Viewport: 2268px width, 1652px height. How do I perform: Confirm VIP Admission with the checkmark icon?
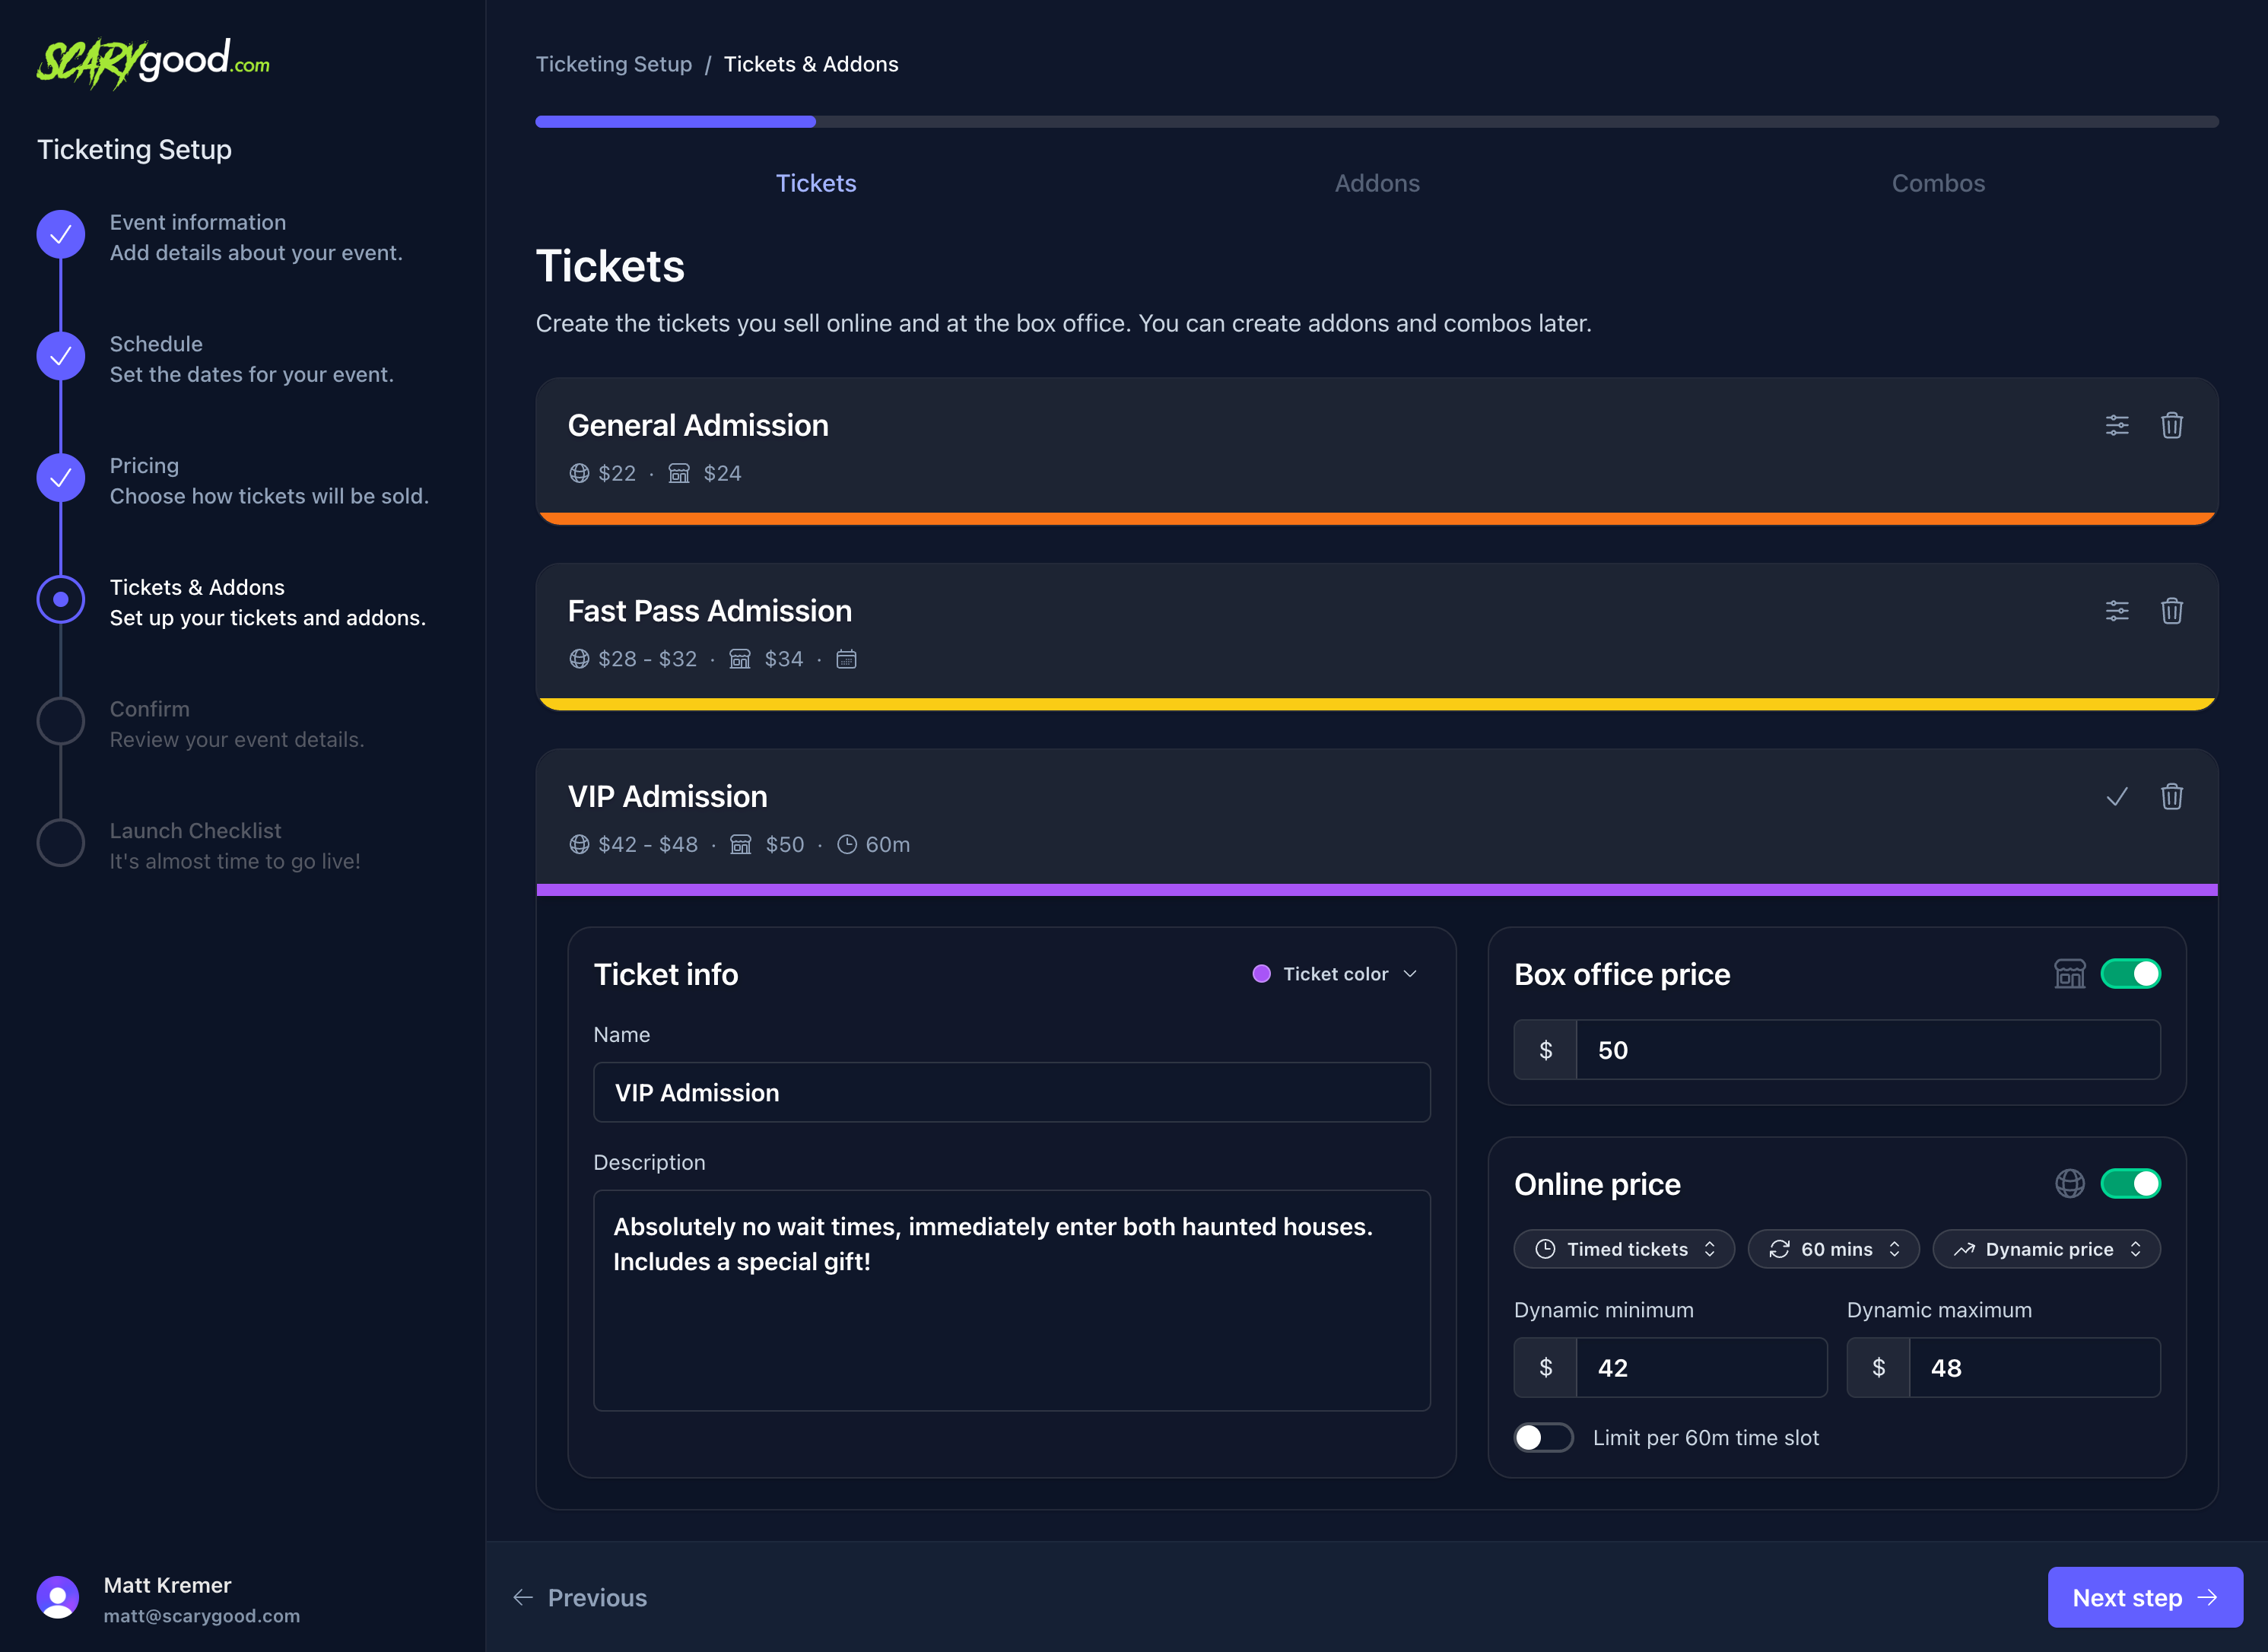pos(2116,796)
